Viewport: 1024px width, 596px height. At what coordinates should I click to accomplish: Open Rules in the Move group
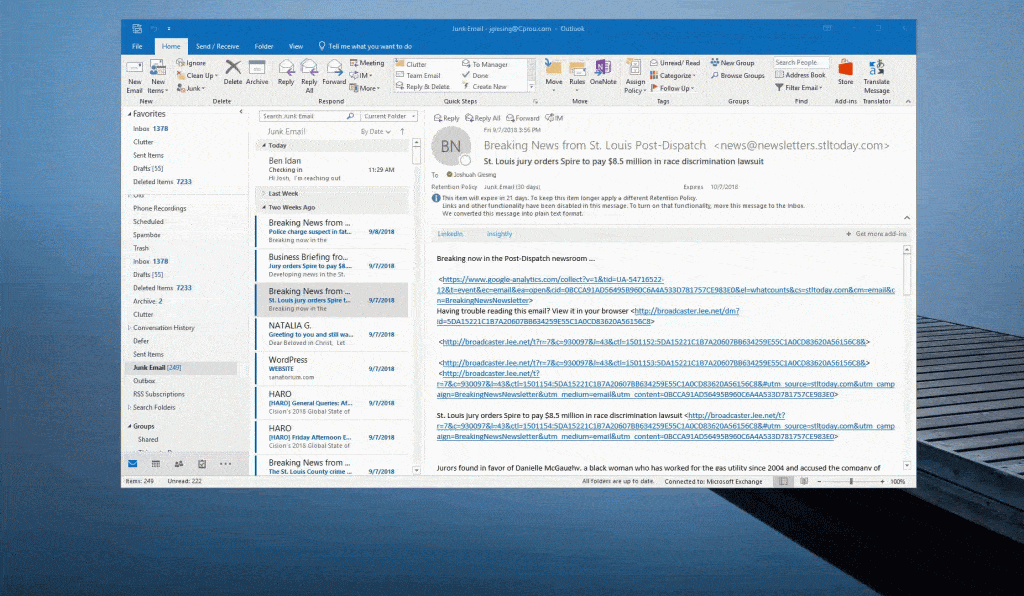[577, 75]
